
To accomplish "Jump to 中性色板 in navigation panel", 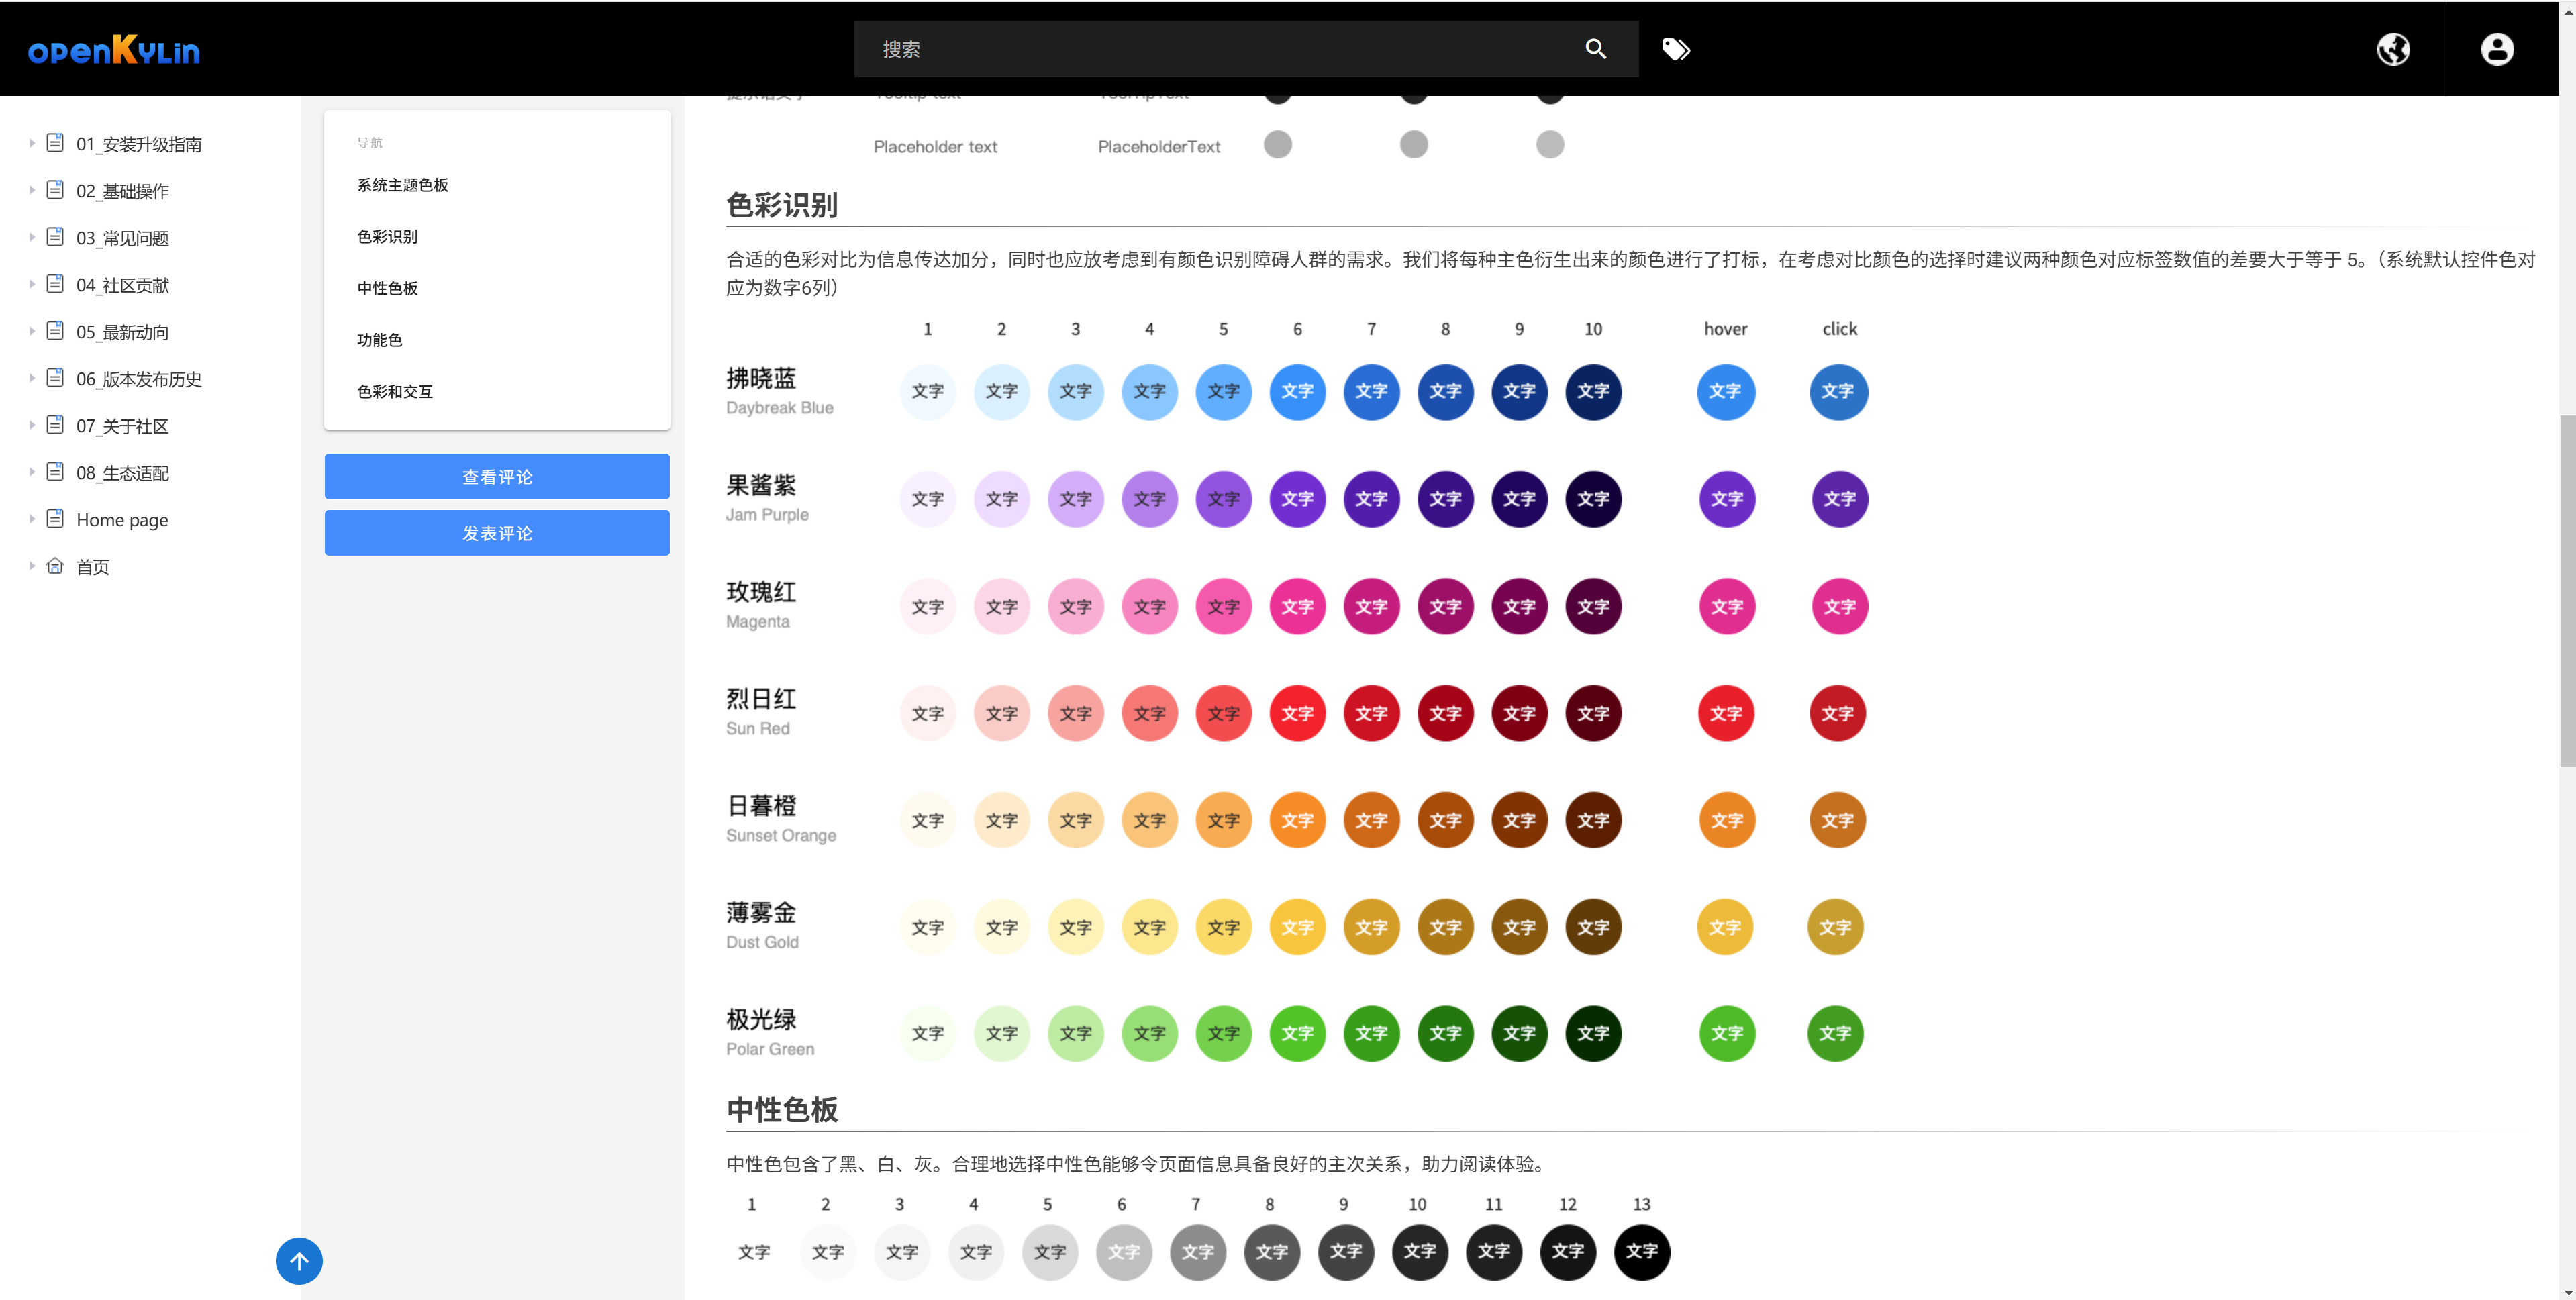I will coord(388,288).
